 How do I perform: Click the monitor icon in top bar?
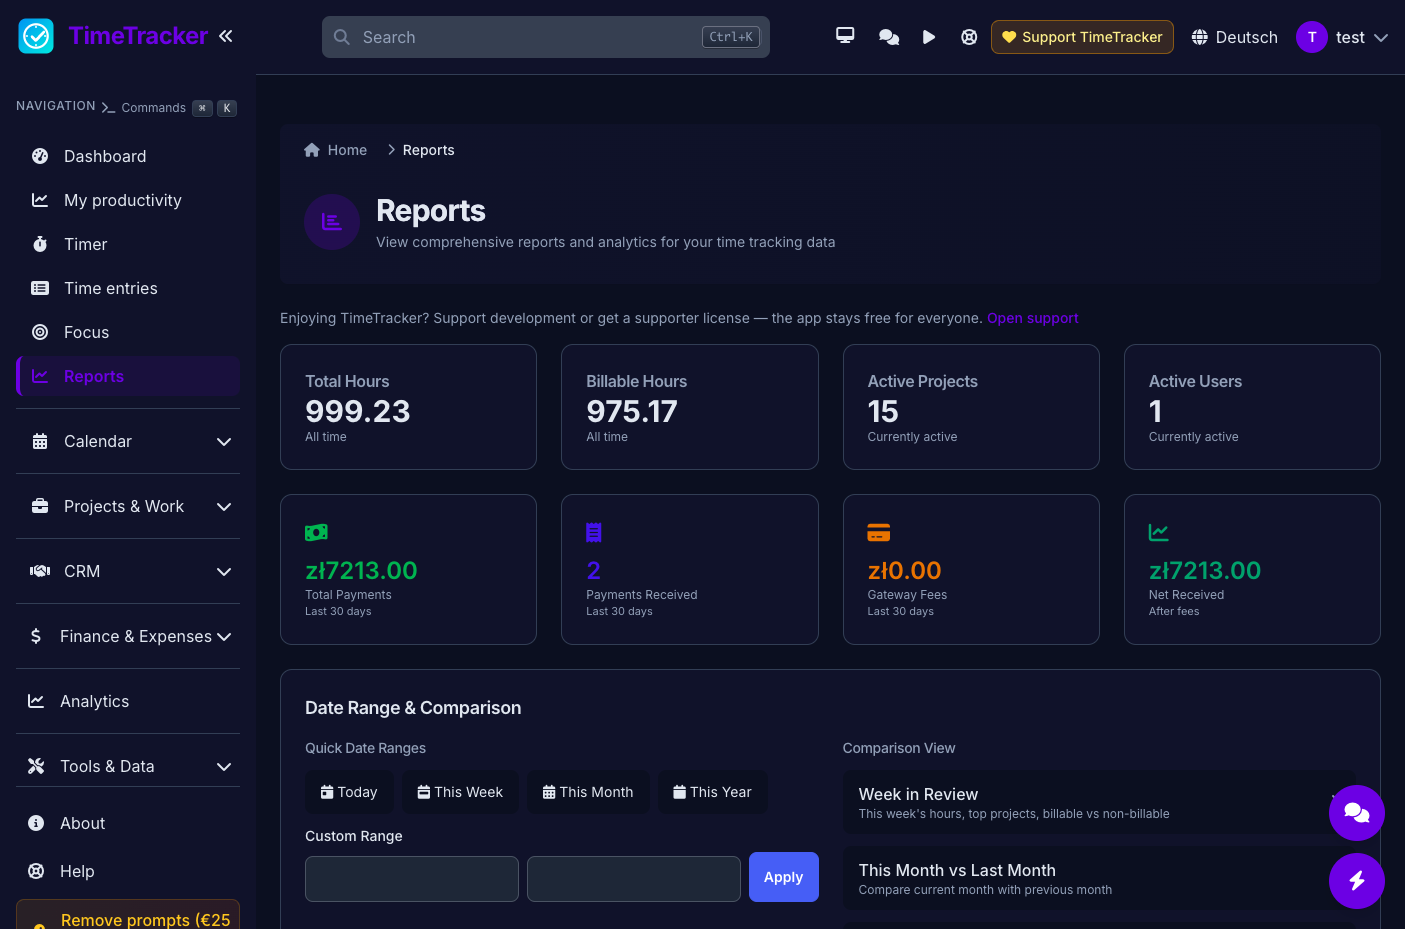coord(845,36)
